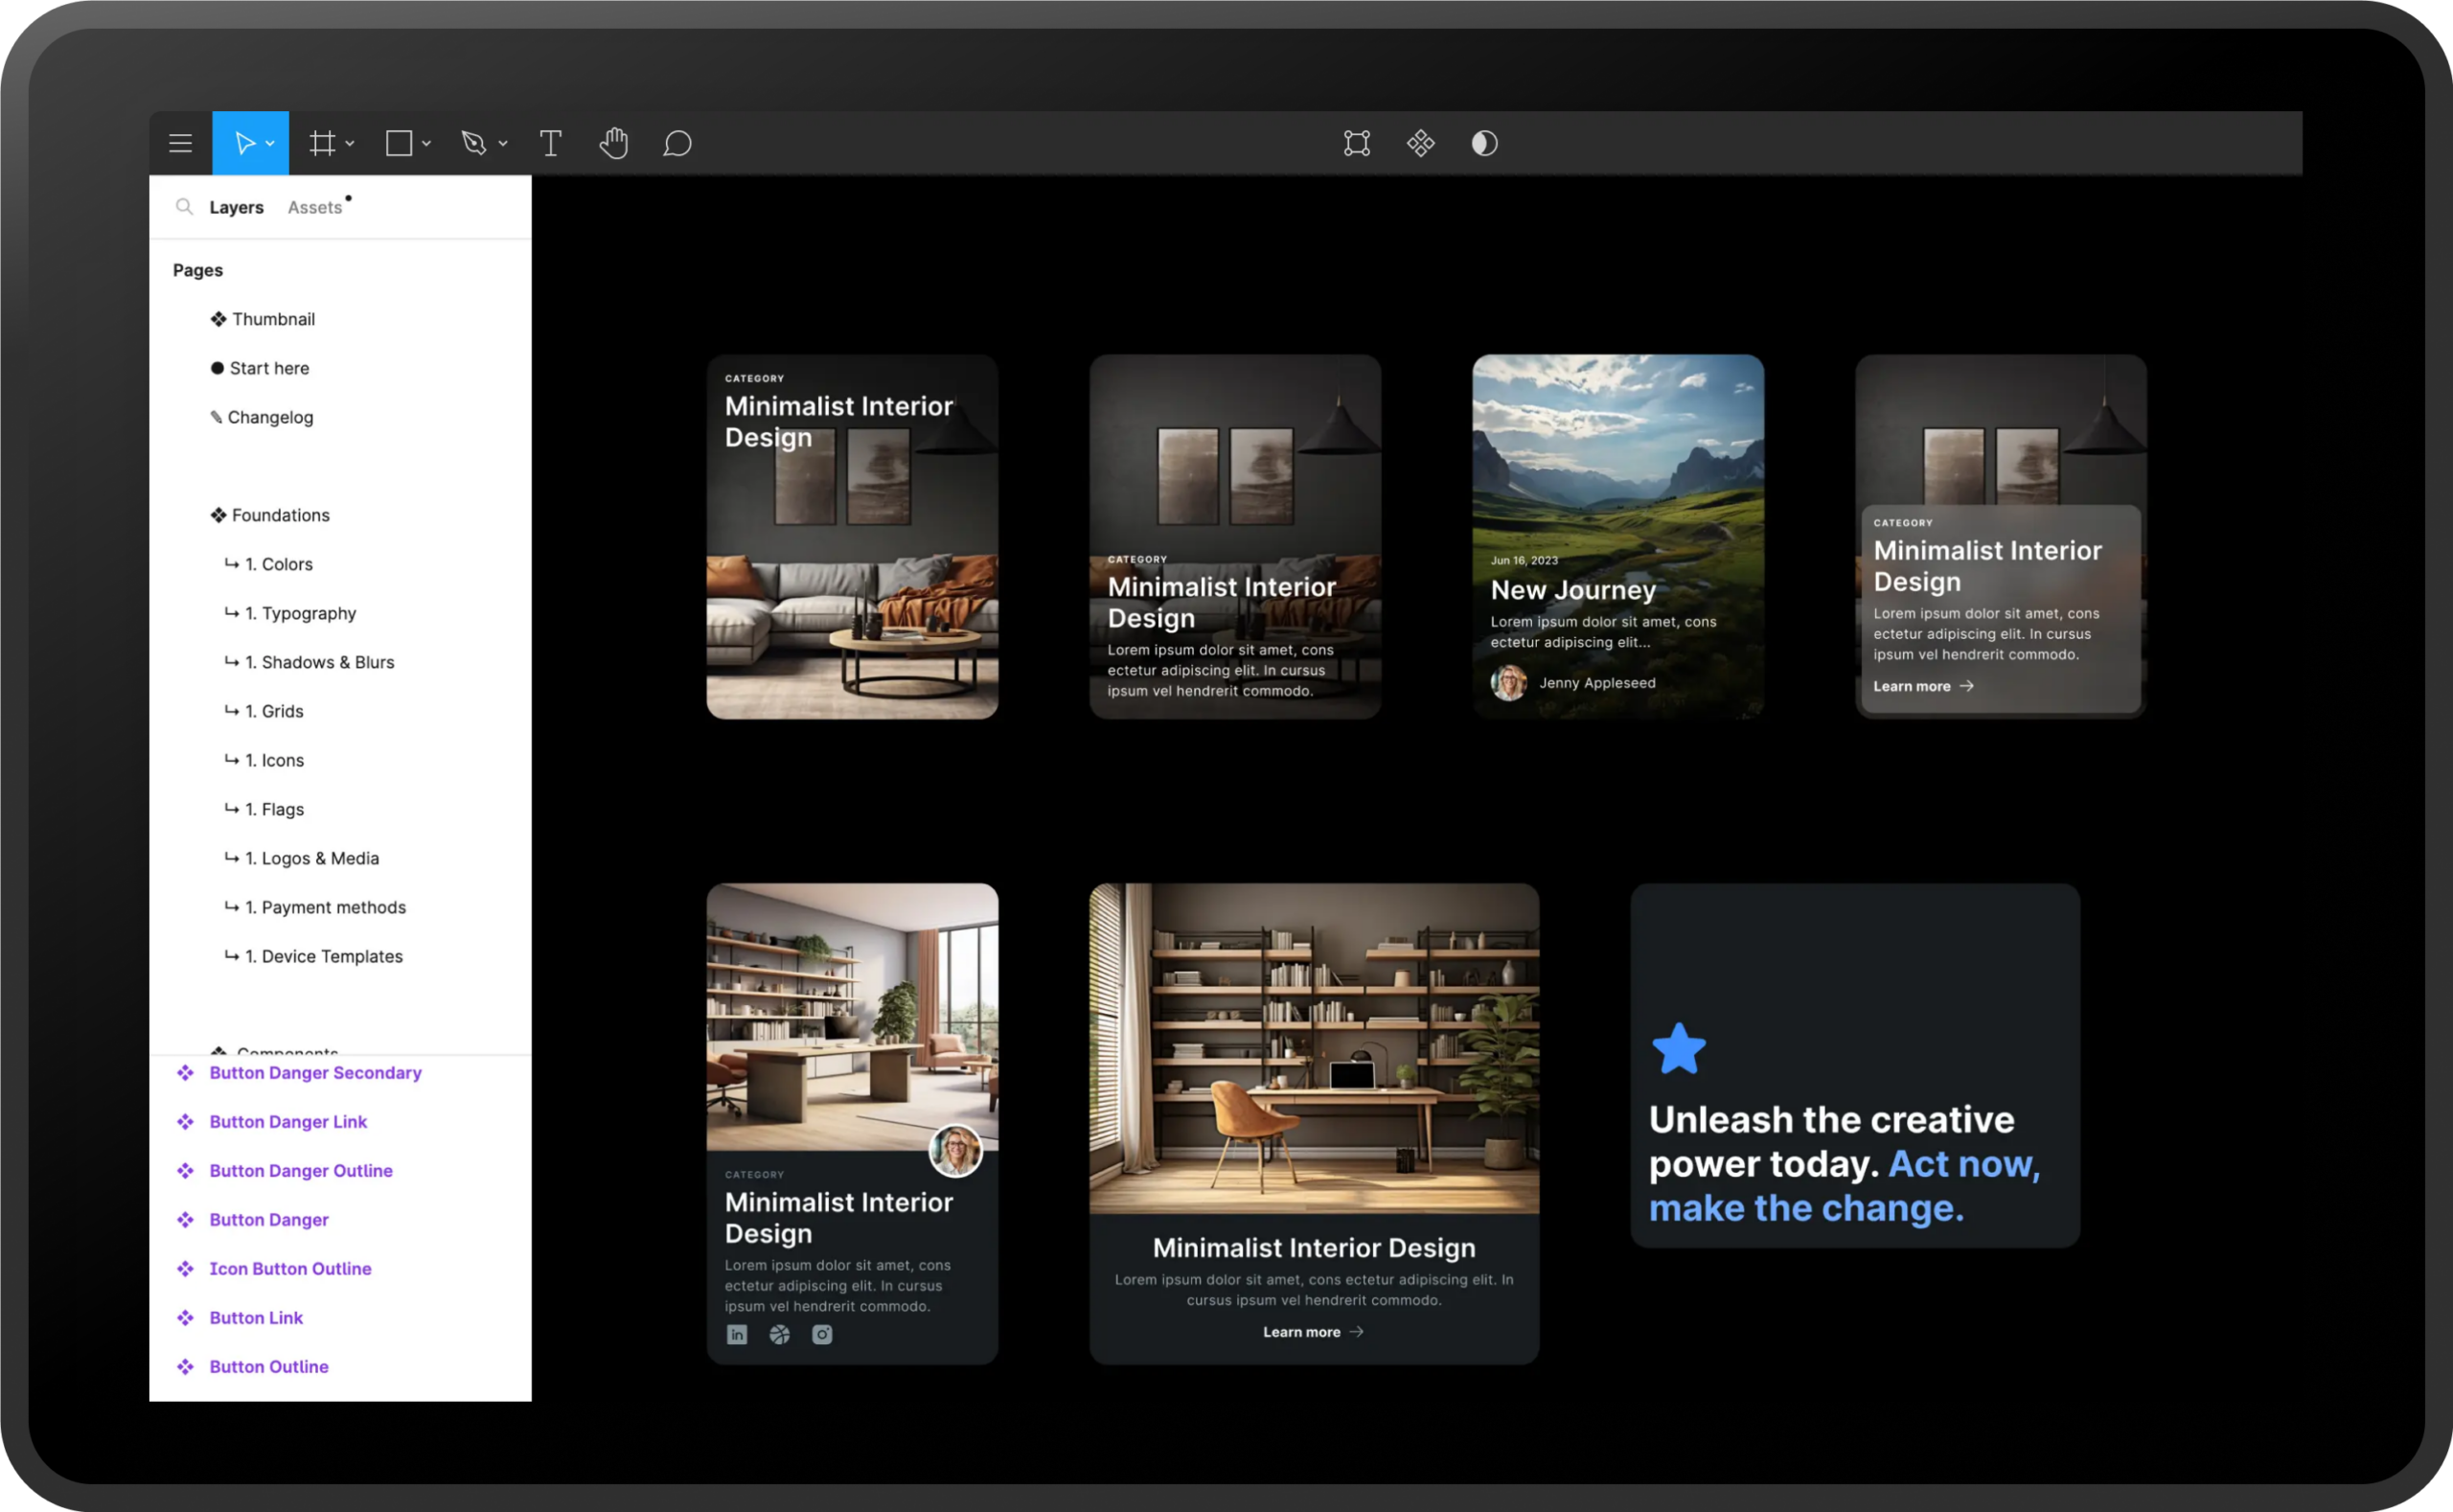Select the Rectangle shape tool
Image resolution: width=2453 pixels, height=1512 pixels.
point(399,142)
